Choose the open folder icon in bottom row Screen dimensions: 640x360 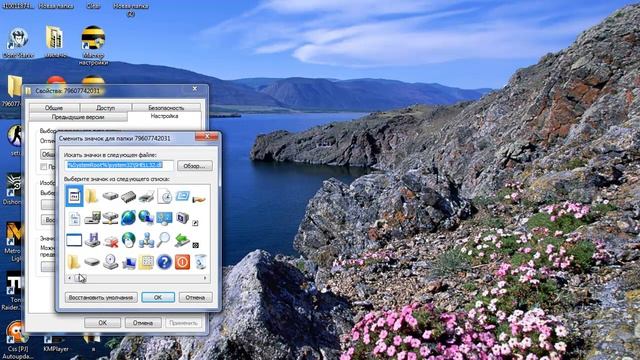(74, 262)
